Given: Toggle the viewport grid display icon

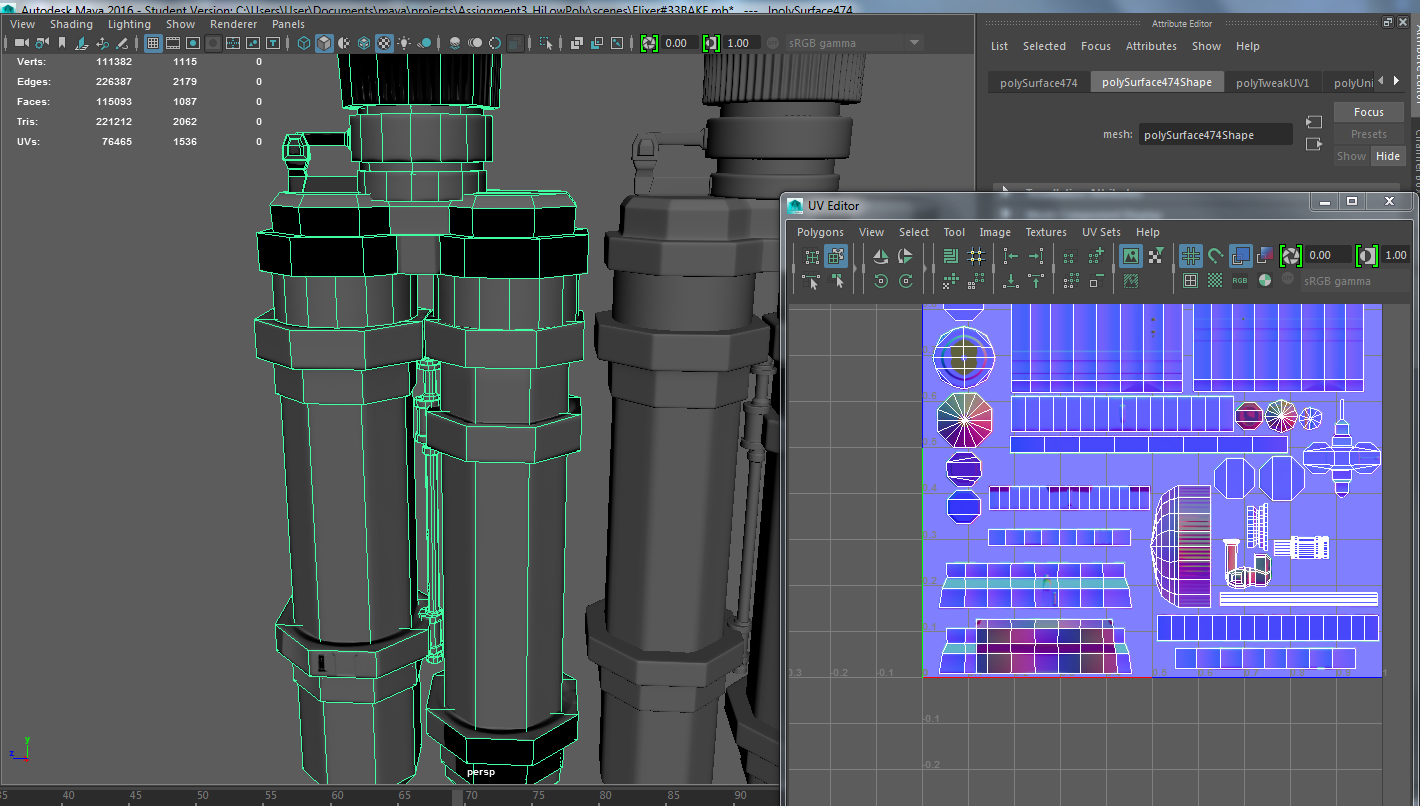Looking at the screenshot, I should click(x=153, y=43).
